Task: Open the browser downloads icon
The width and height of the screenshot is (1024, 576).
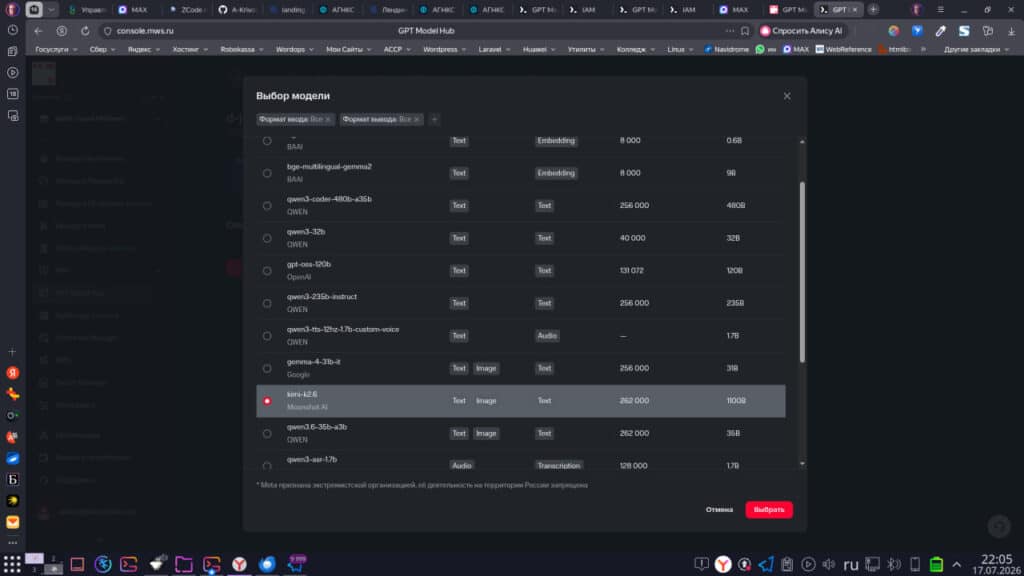Action: (x=1011, y=31)
